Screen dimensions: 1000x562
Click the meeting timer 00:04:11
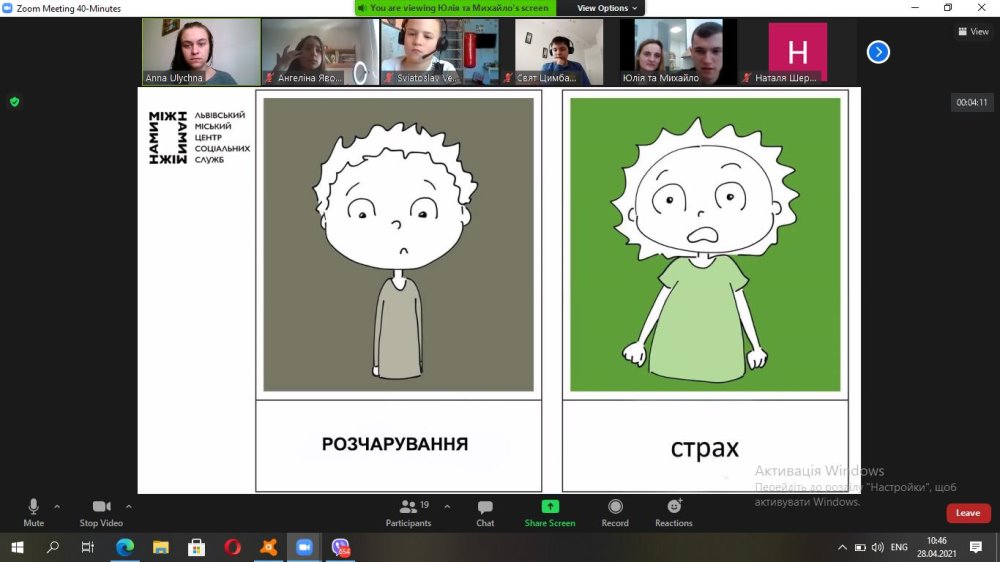tap(972, 102)
